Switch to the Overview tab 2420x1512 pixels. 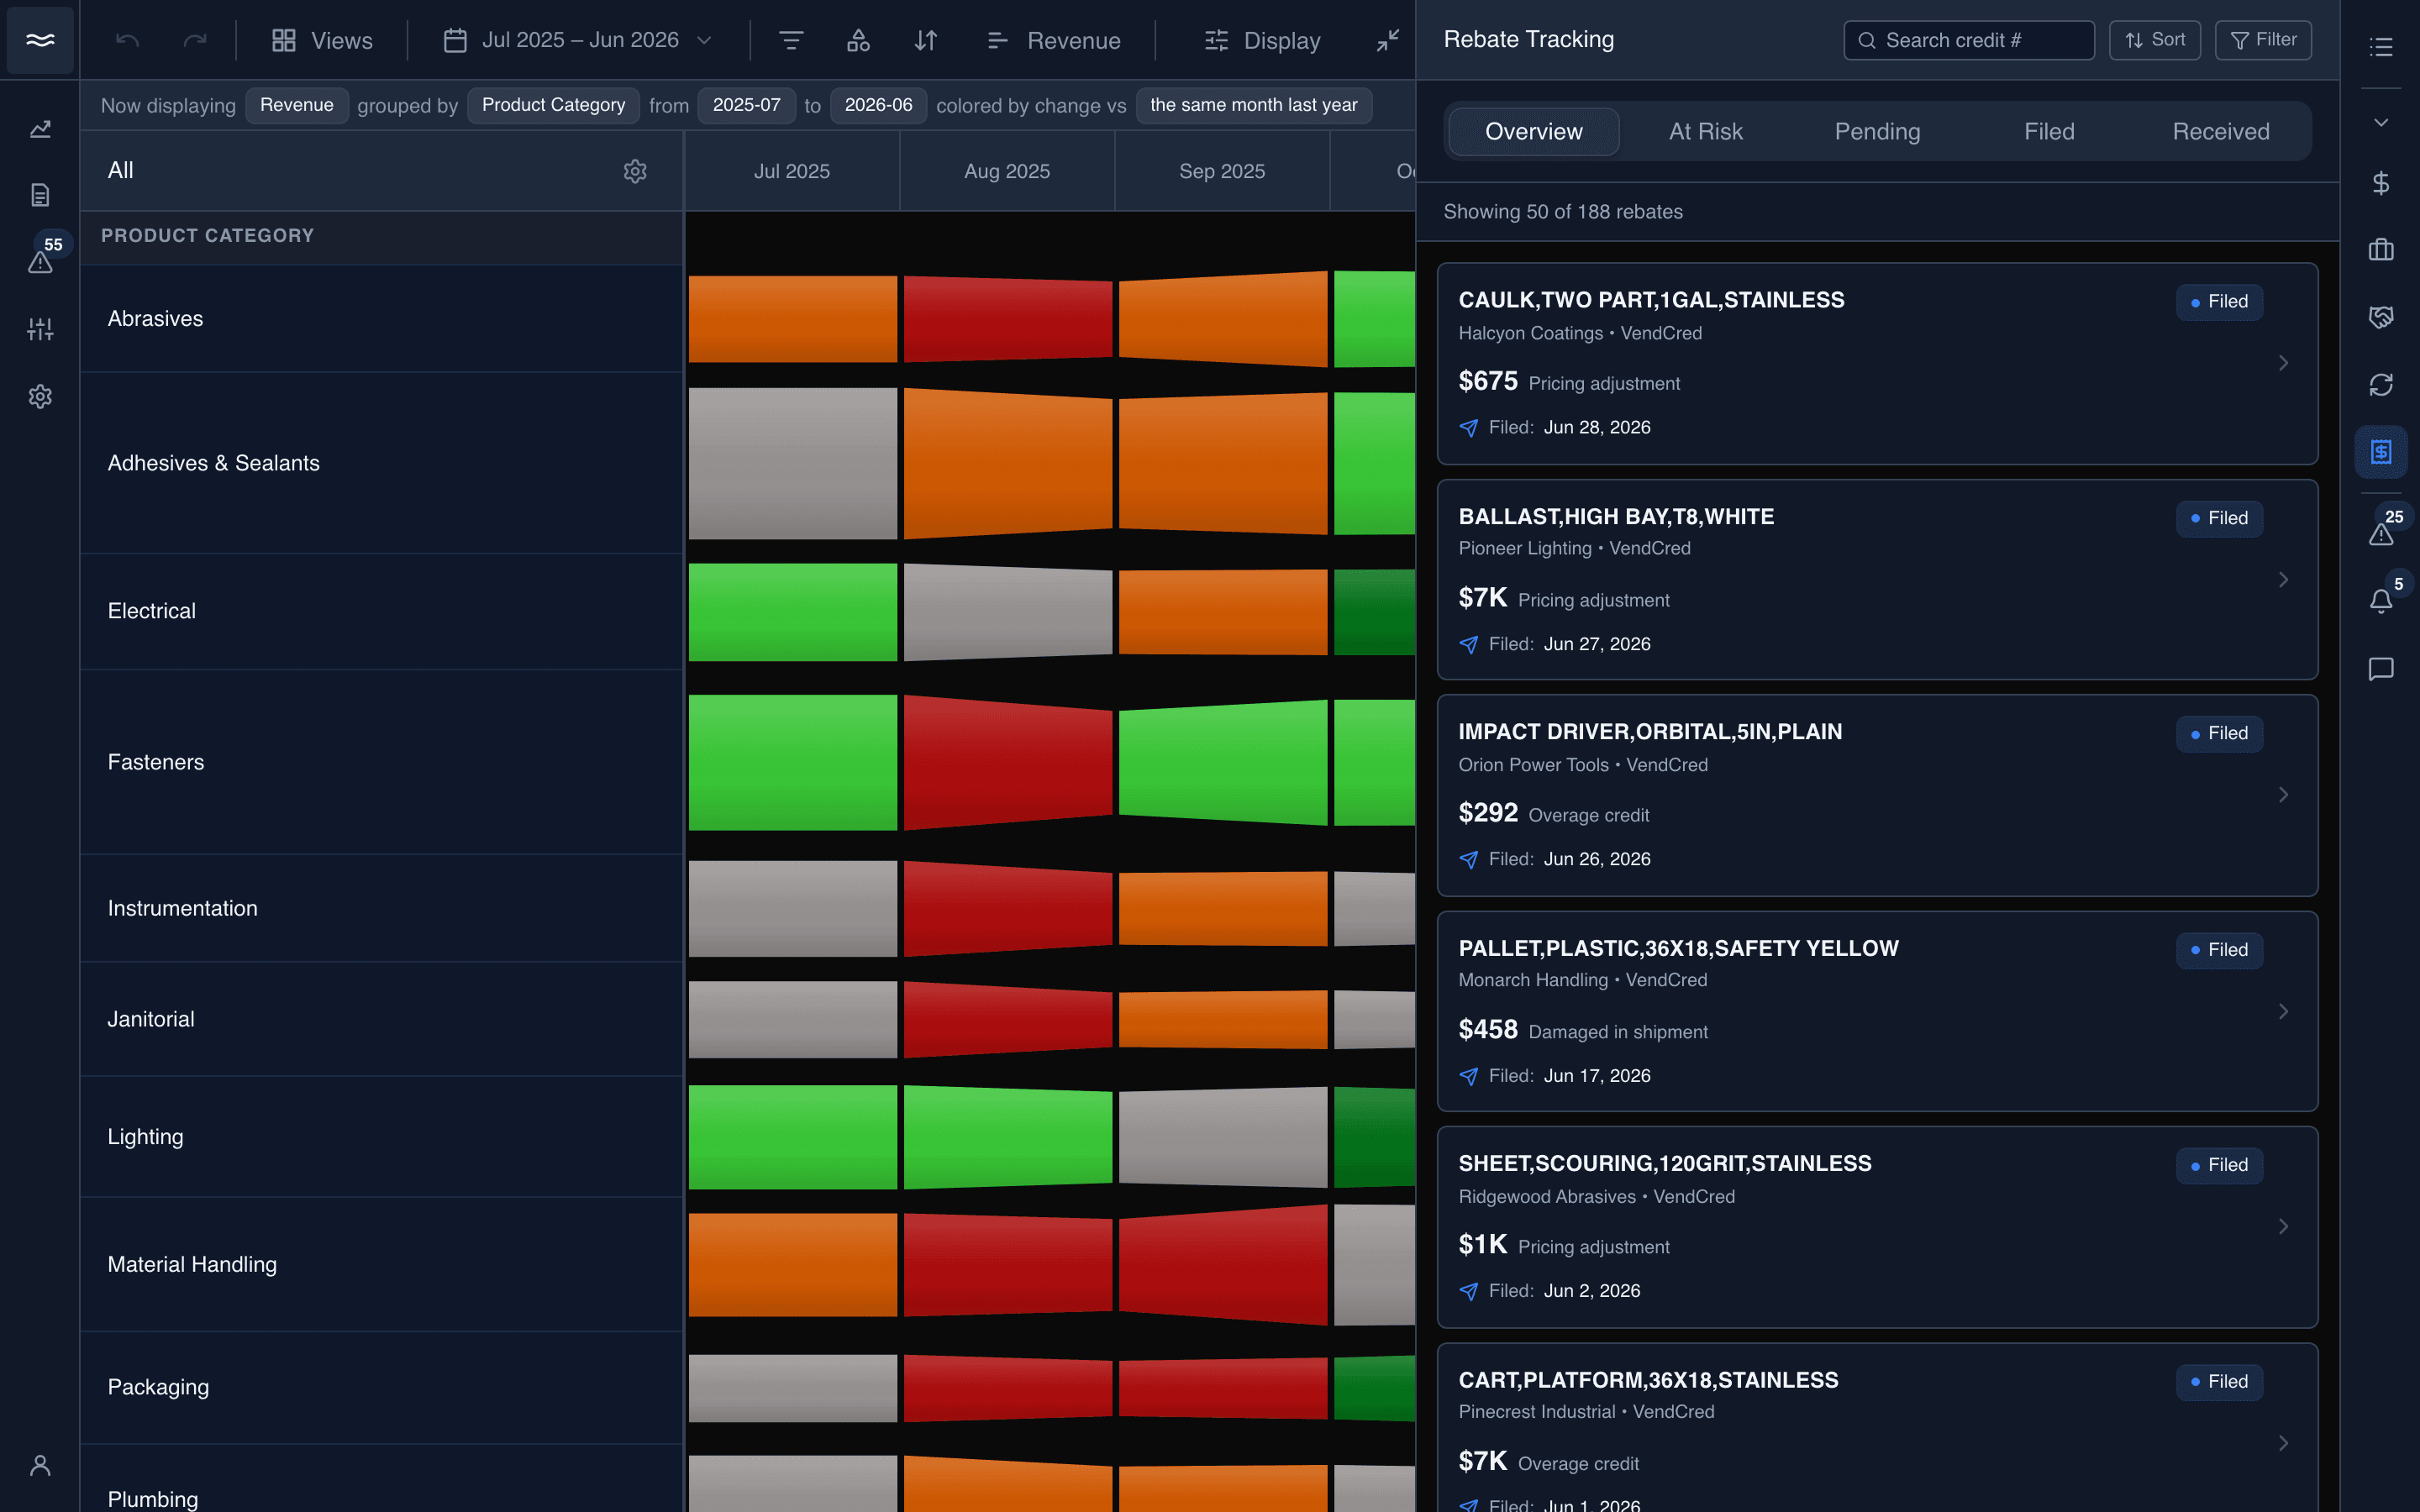click(x=1533, y=131)
